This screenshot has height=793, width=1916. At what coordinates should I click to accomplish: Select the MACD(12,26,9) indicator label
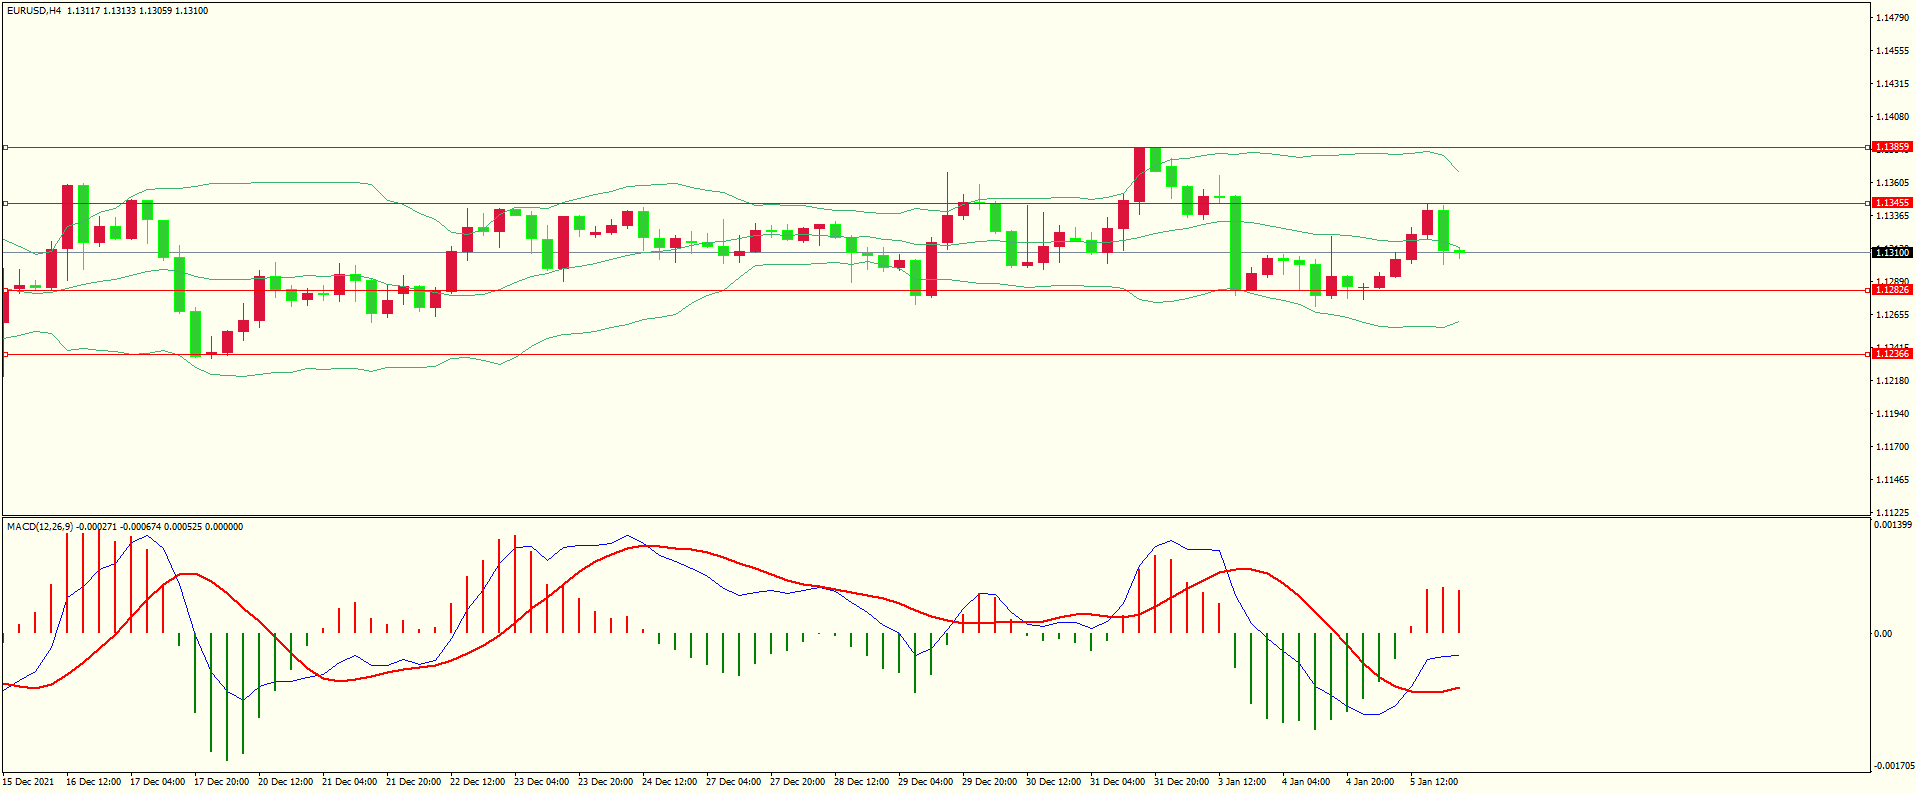pos(40,527)
